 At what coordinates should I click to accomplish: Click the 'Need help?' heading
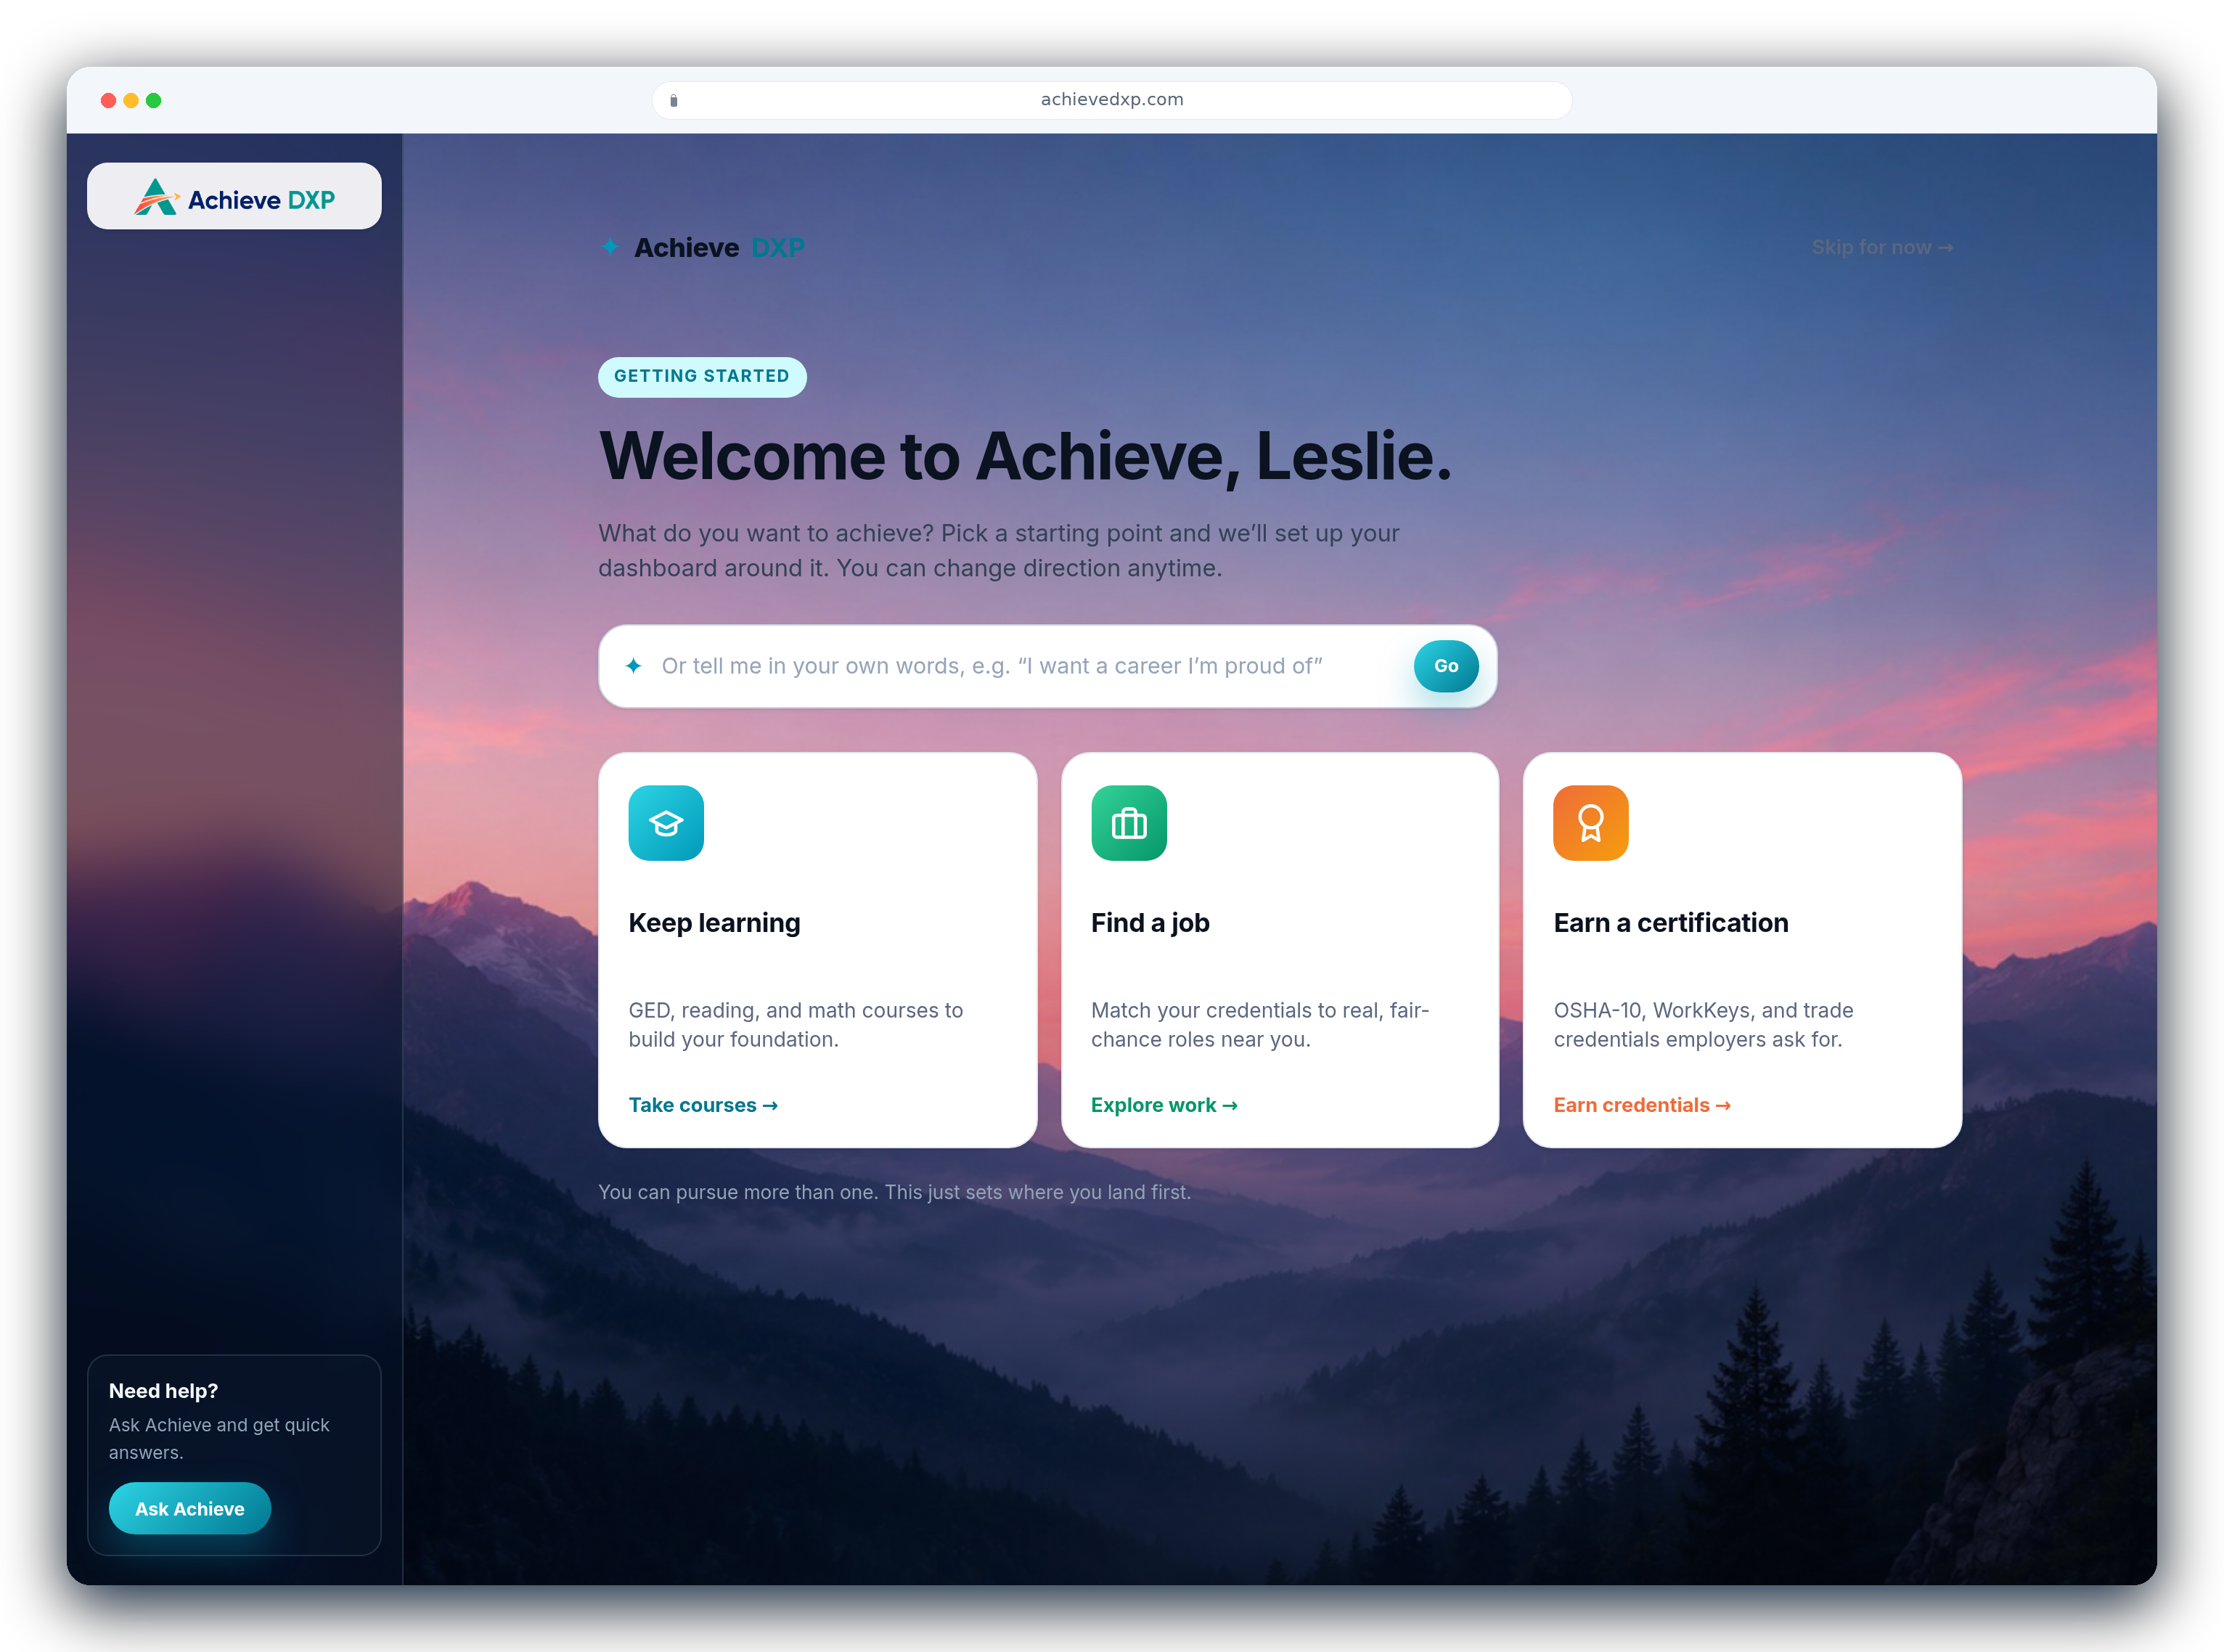point(163,1391)
